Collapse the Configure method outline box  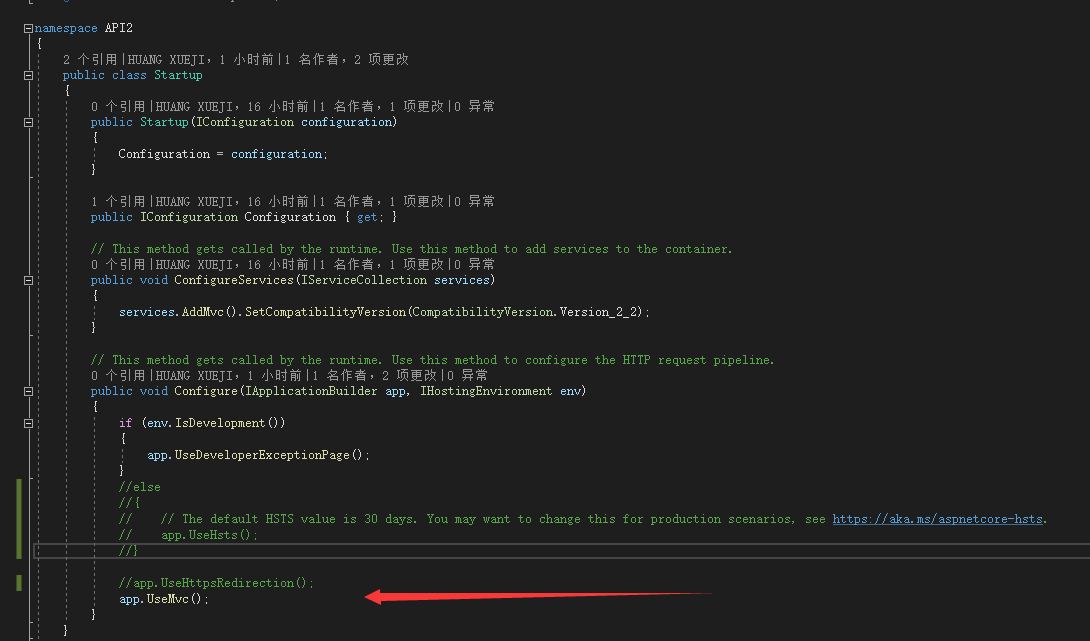tap(29, 391)
